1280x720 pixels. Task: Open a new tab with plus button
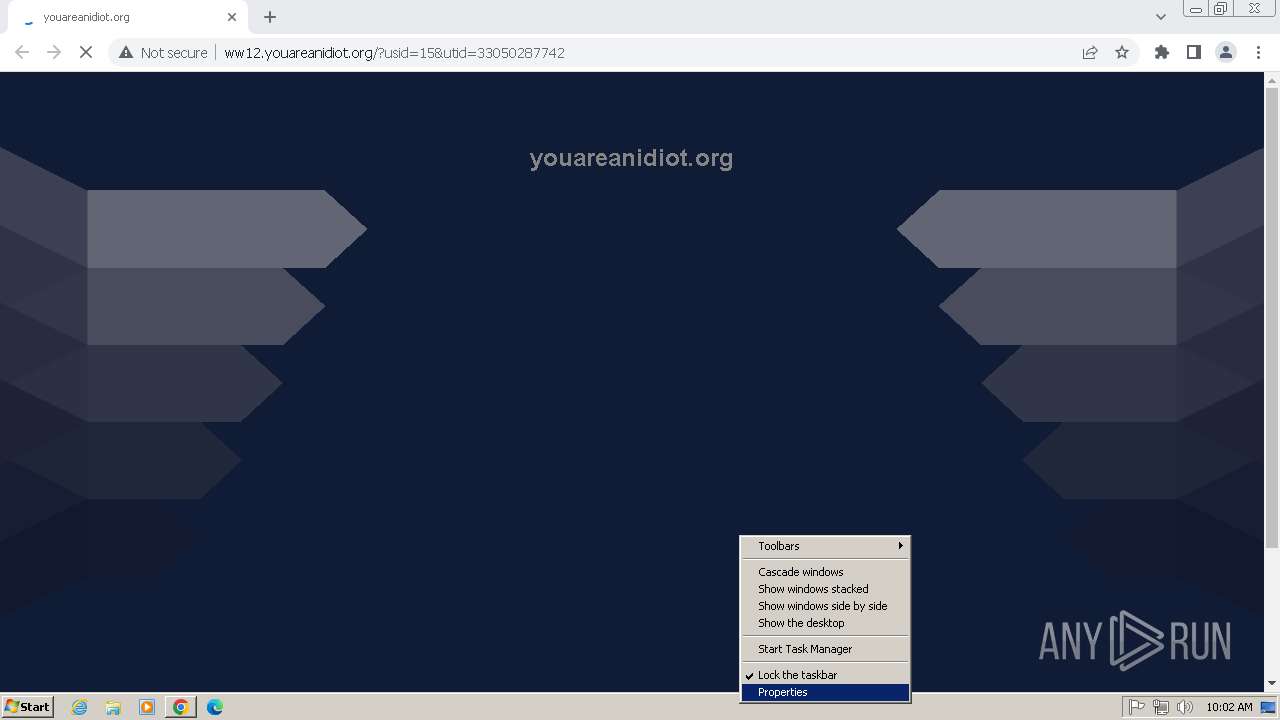point(270,17)
